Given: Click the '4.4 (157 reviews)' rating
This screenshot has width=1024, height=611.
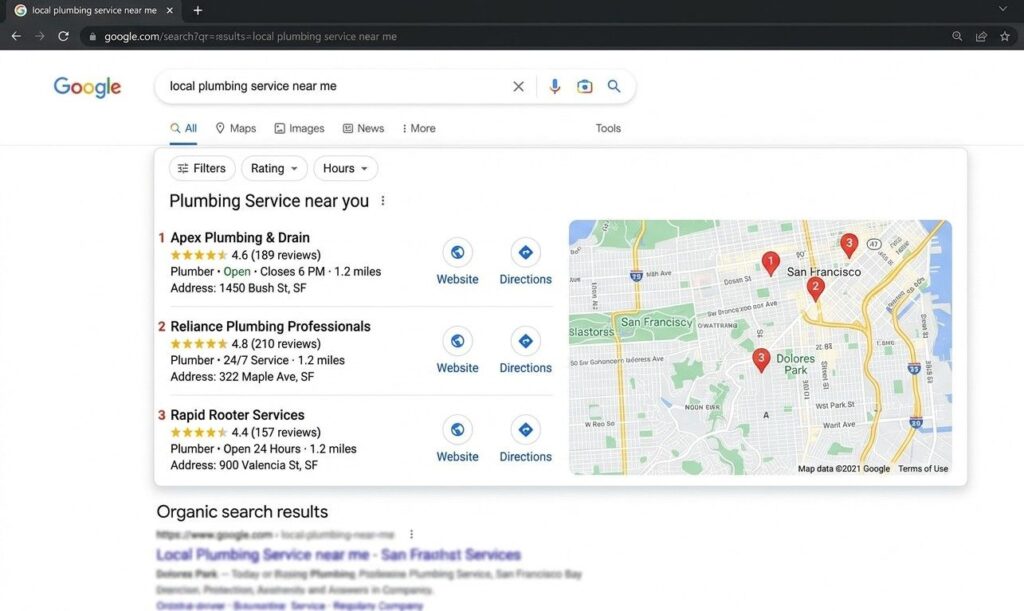Looking at the screenshot, I should [x=276, y=433].
